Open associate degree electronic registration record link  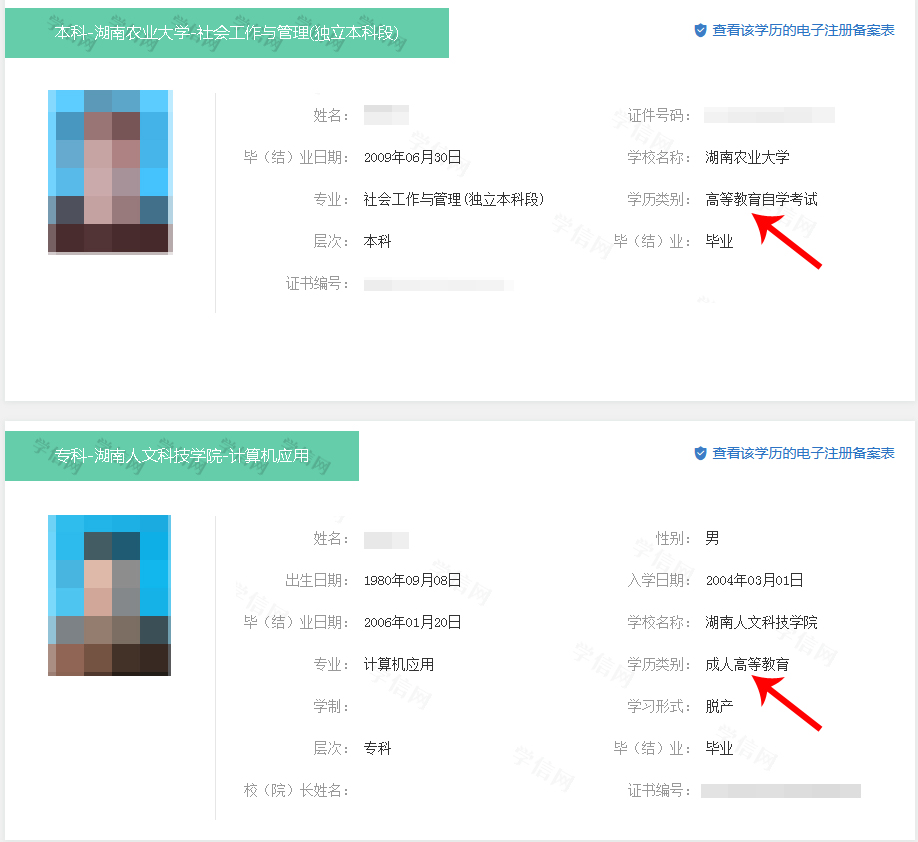pos(803,453)
